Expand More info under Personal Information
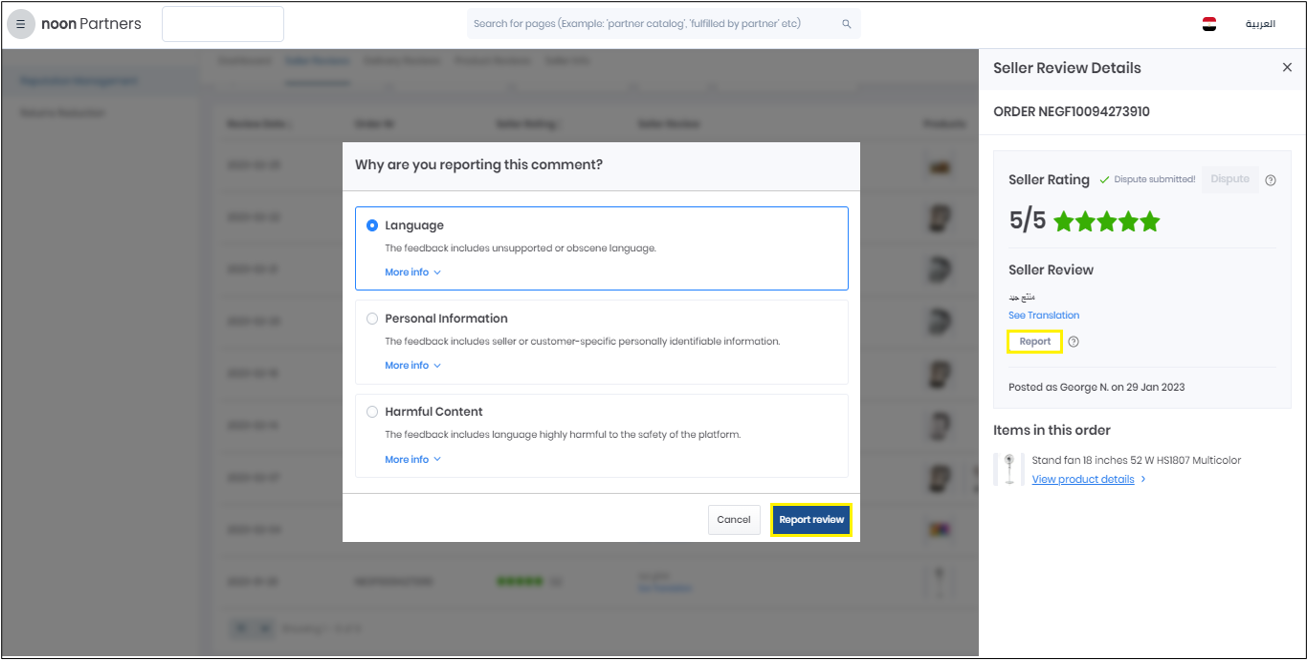The height and width of the screenshot is (661, 1309). click(412, 366)
